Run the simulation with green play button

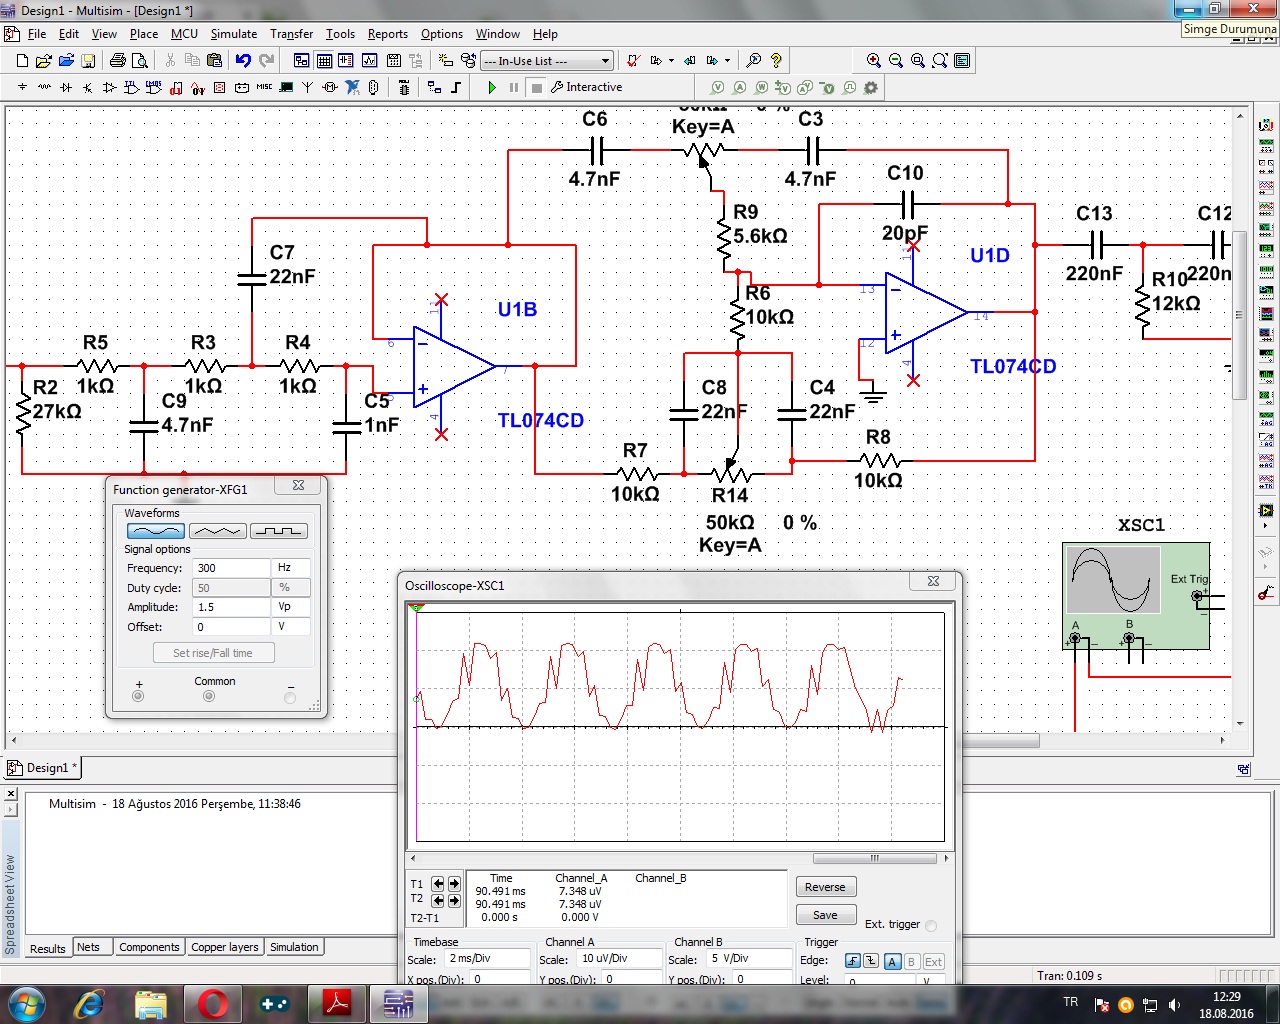pyautogui.click(x=491, y=88)
